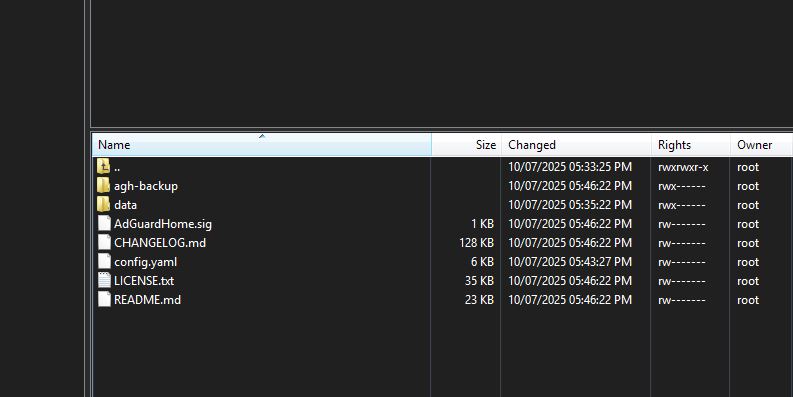Viewport: 793px width, 397px height.
Task: Click the AdGuardHome.sig file icon
Action: click(104, 224)
